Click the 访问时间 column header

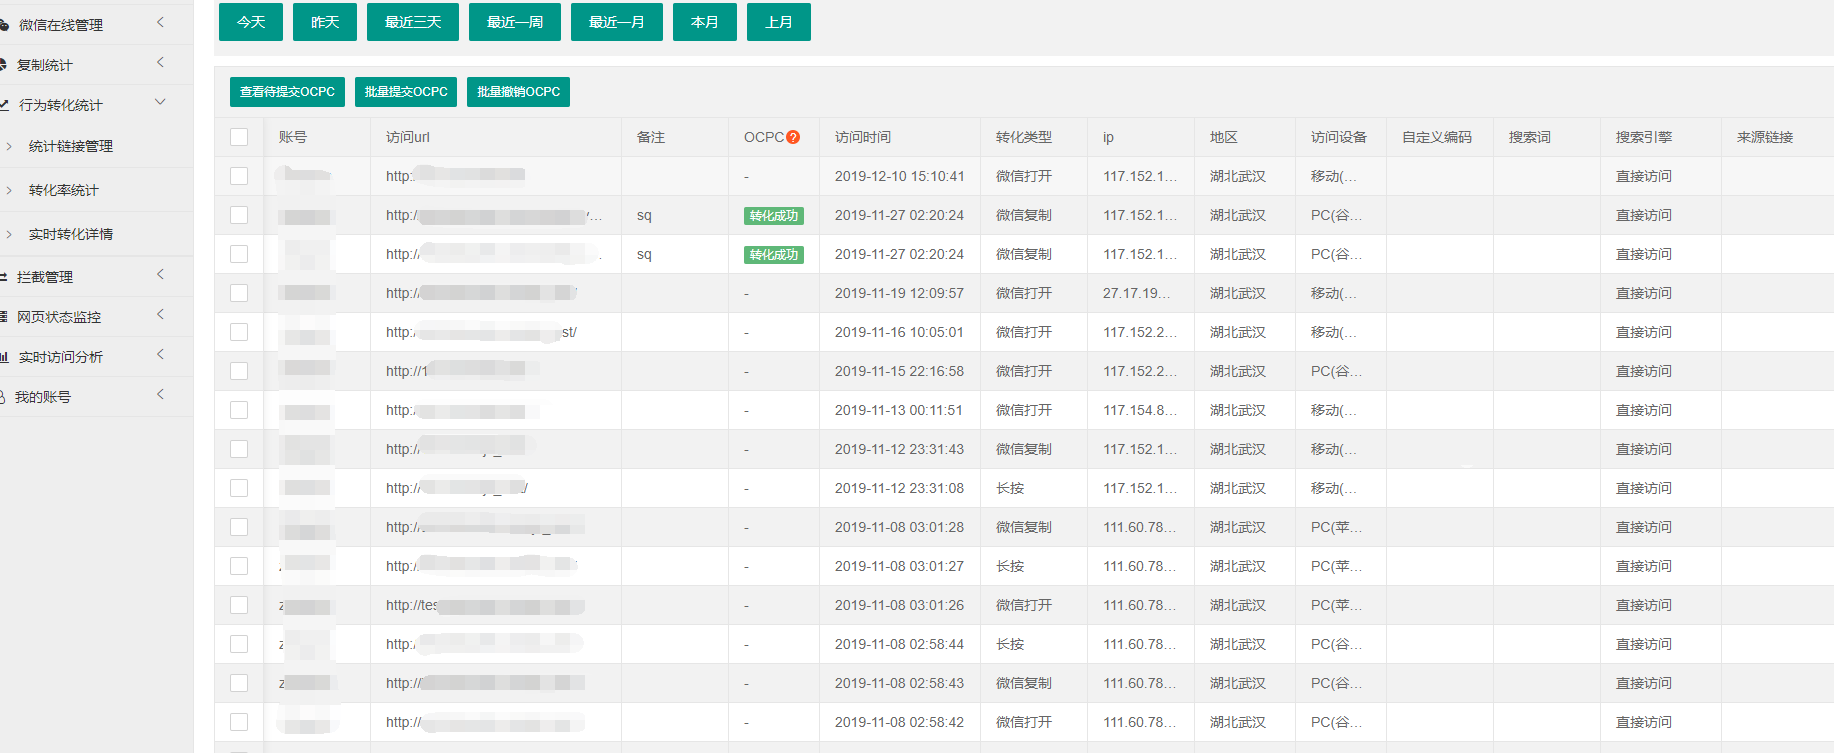[x=863, y=137]
